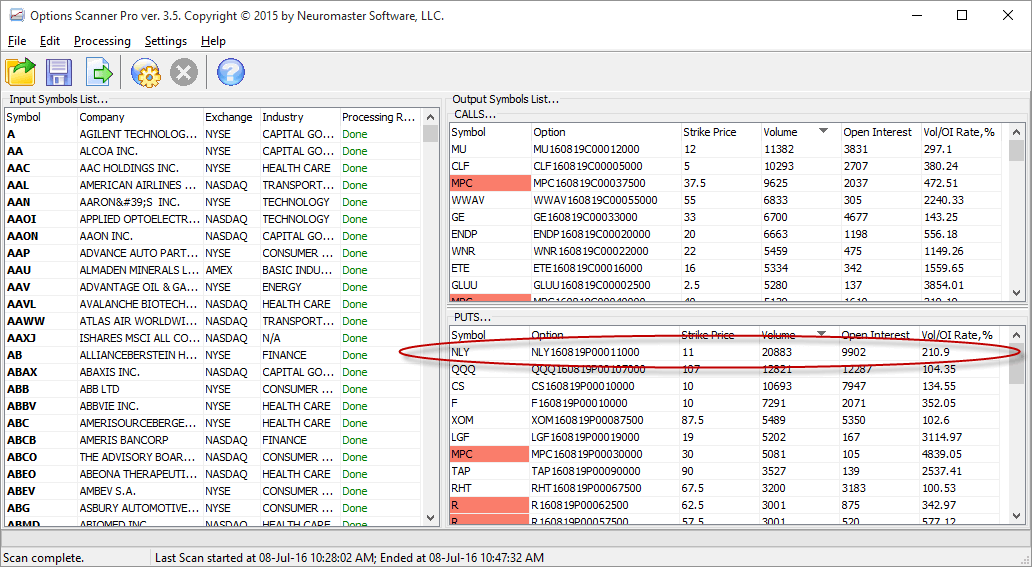This screenshot has width=1032, height=567.
Task: Sort CALLS table by Vol/OI Rate,% header
Action: tap(963, 132)
